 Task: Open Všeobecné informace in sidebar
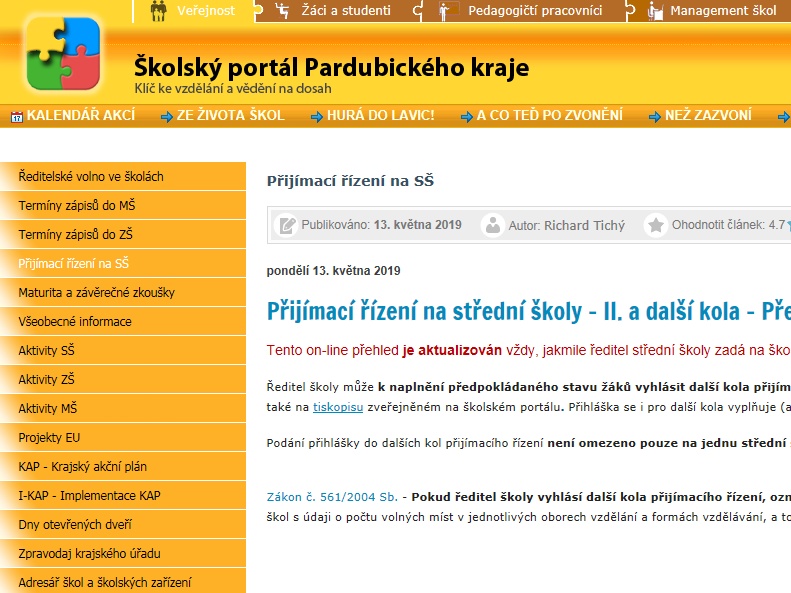[x=123, y=322]
